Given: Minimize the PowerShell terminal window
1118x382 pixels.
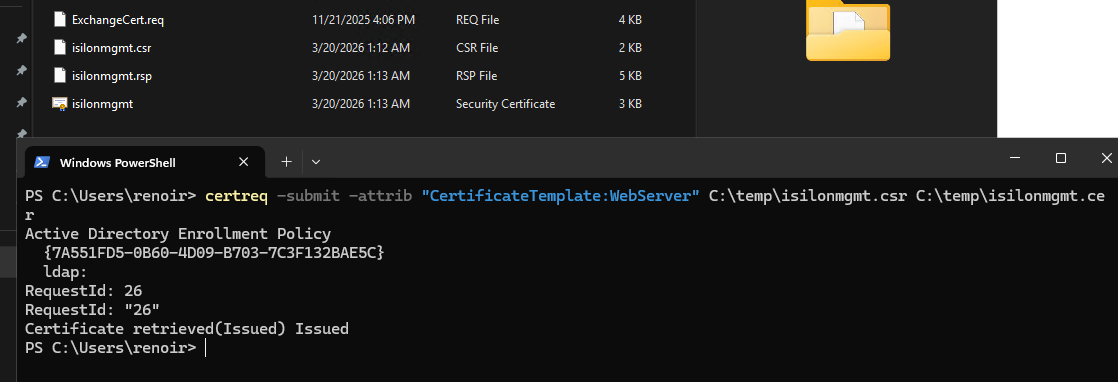Looking at the screenshot, I should (1015, 158).
